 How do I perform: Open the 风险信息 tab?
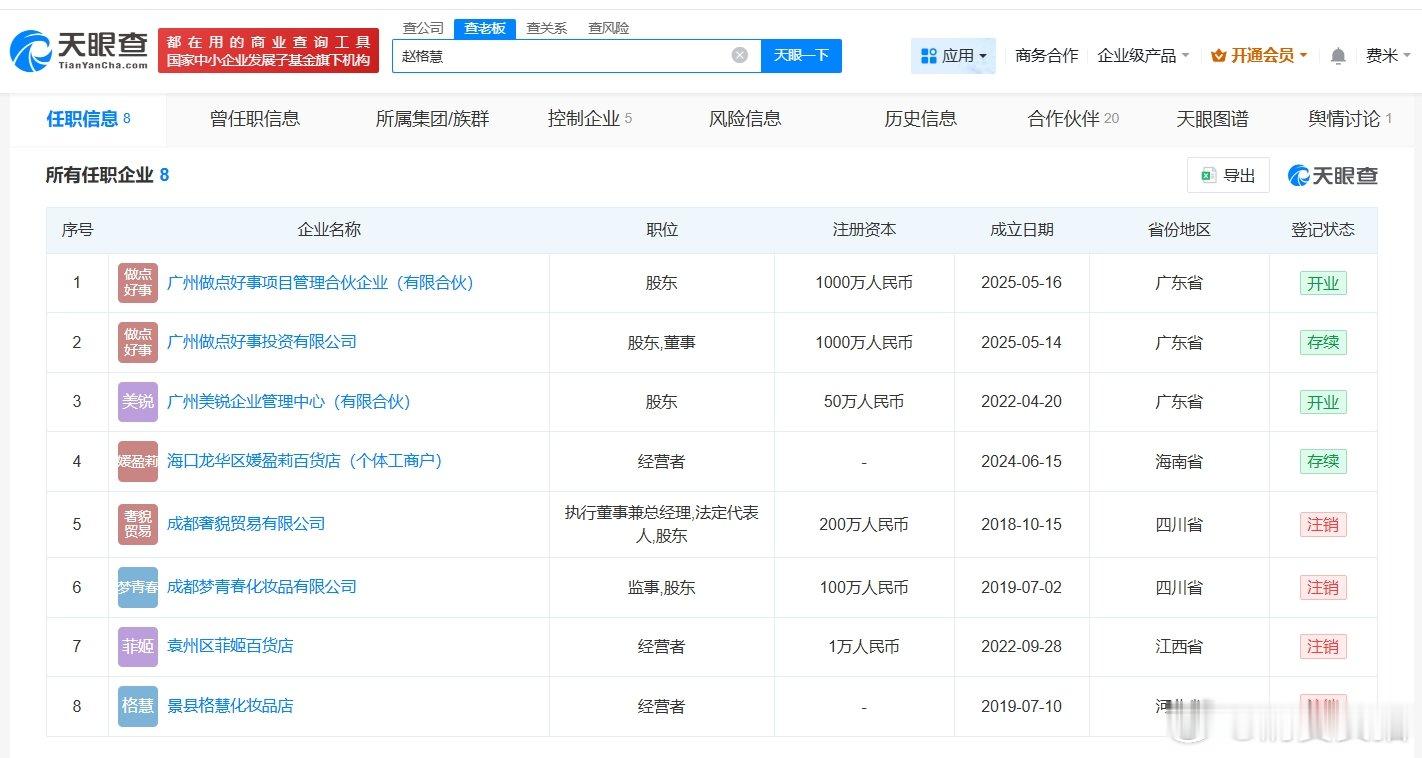pos(745,119)
